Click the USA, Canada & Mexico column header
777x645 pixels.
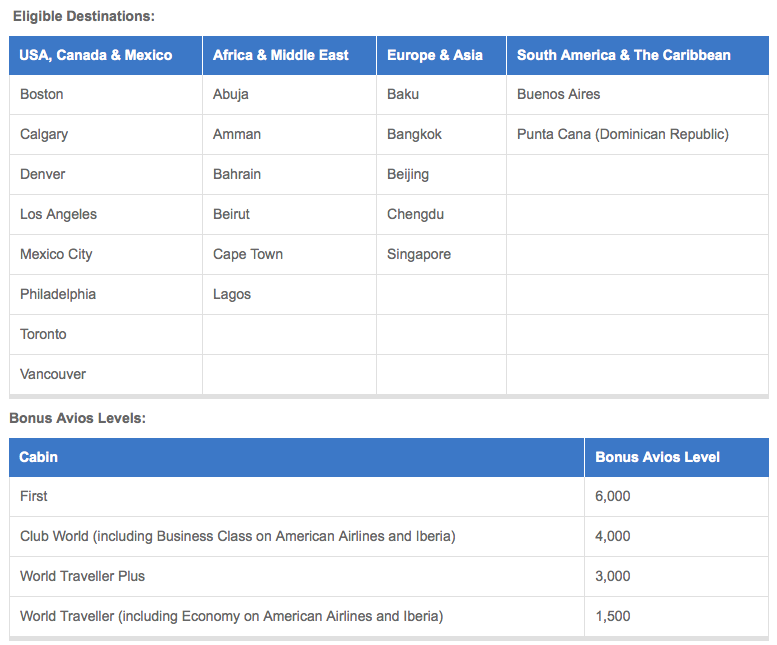pyautogui.click(x=106, y=55)
